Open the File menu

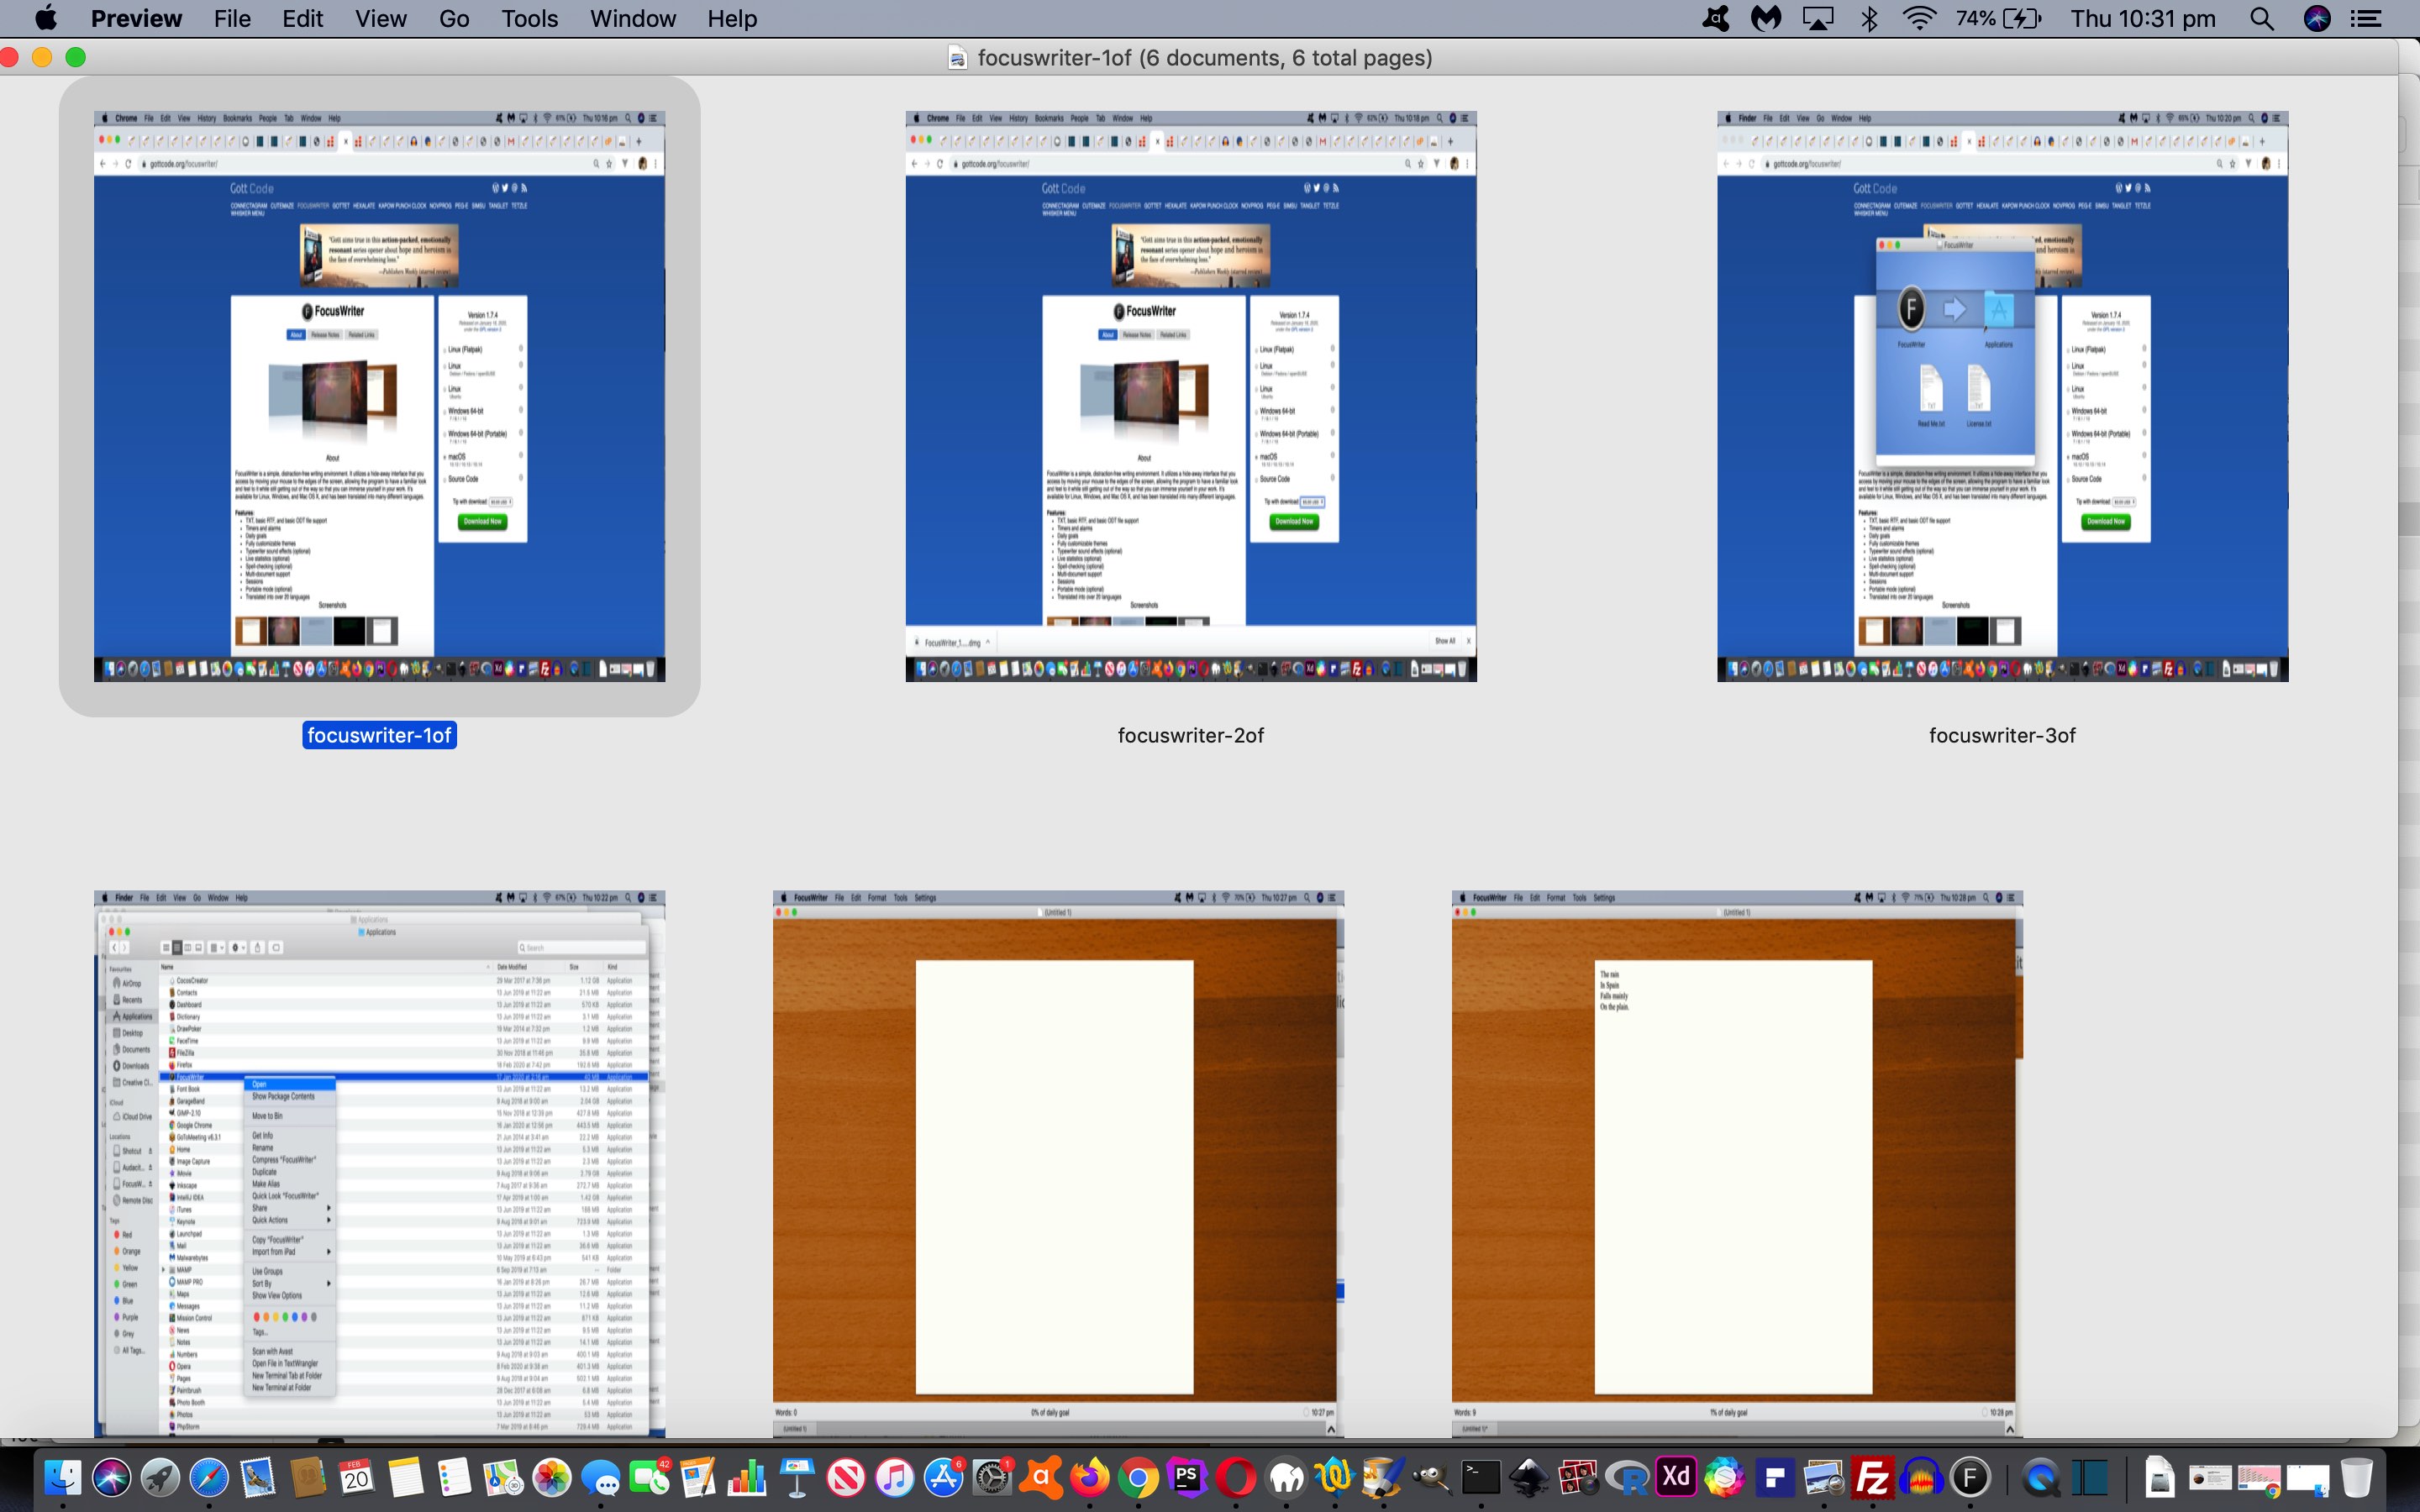click(232, 18)
